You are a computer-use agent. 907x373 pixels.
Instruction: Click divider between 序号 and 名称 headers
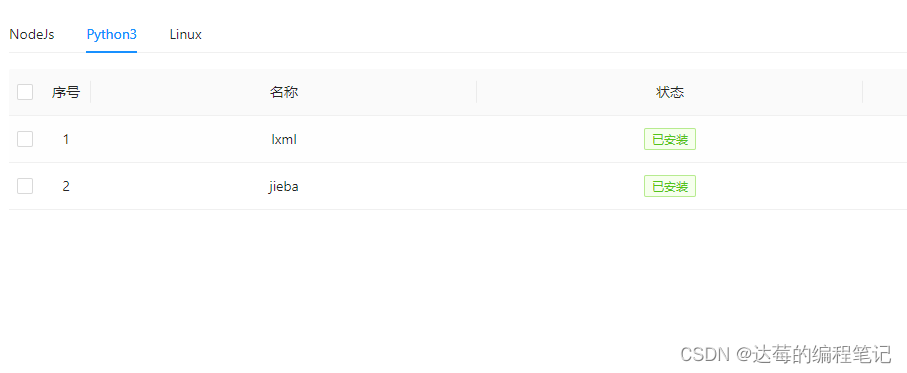[x=91, y=92]
